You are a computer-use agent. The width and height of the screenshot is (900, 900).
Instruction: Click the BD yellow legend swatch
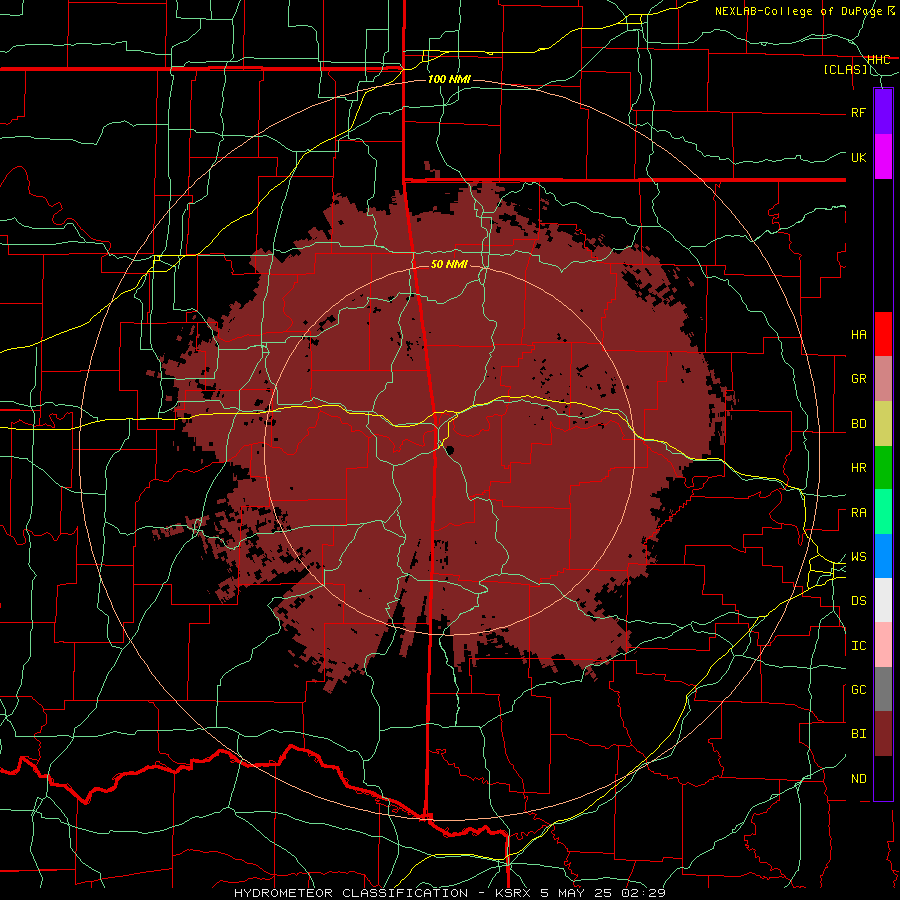(883, 424)
